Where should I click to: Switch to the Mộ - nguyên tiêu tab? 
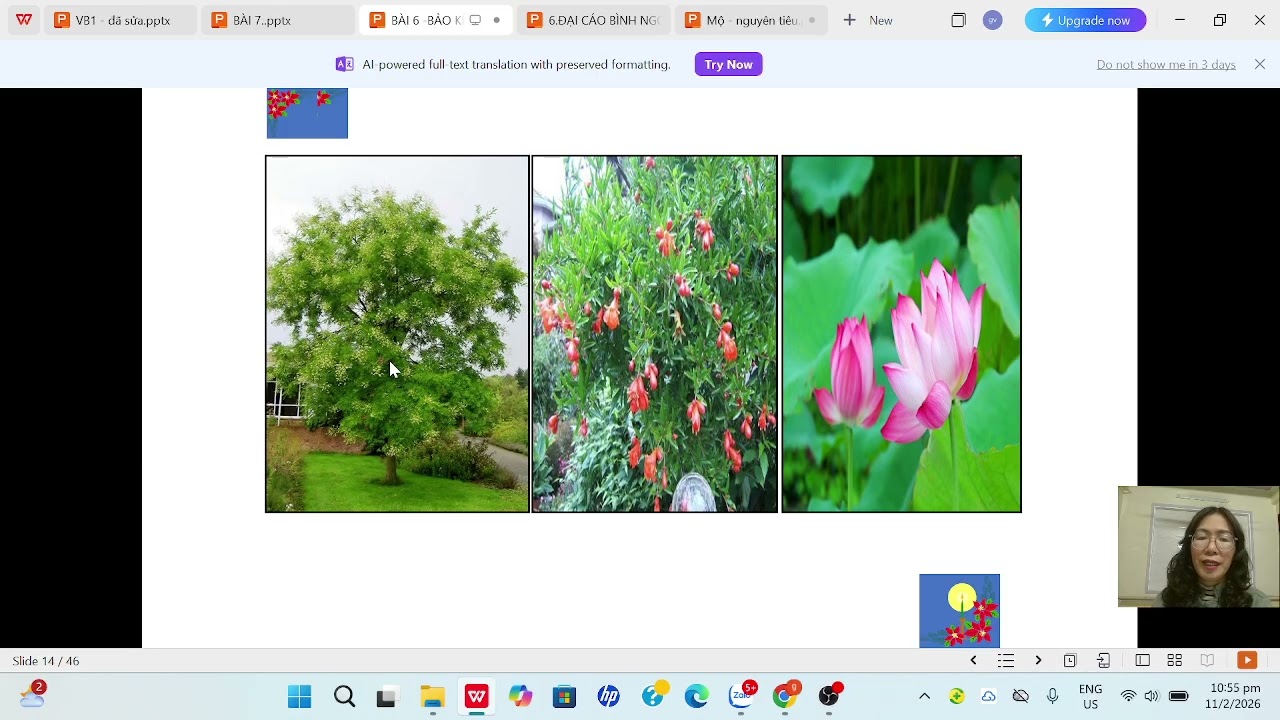click(x=751, y=20)
